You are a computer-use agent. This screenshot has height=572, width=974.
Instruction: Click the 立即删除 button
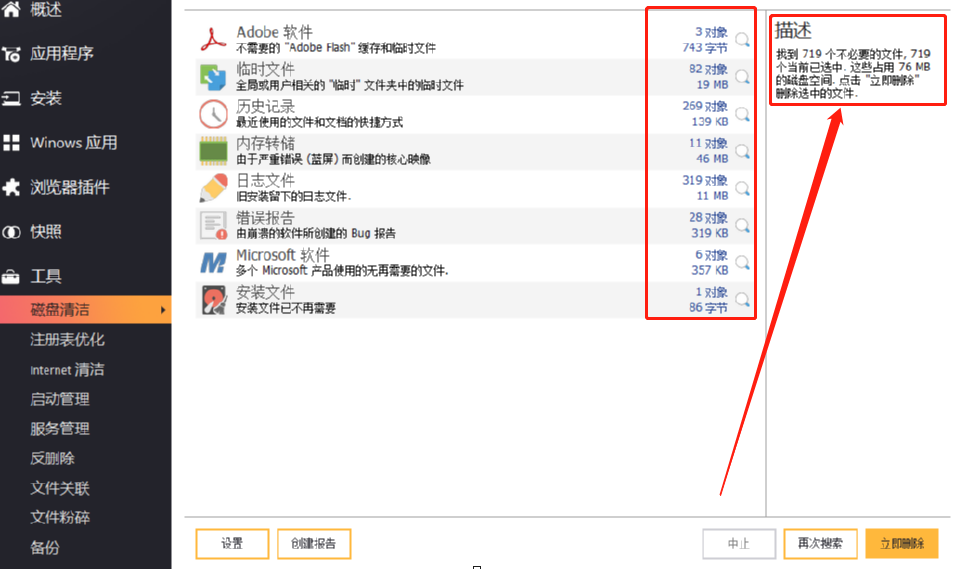coord(902,544)
